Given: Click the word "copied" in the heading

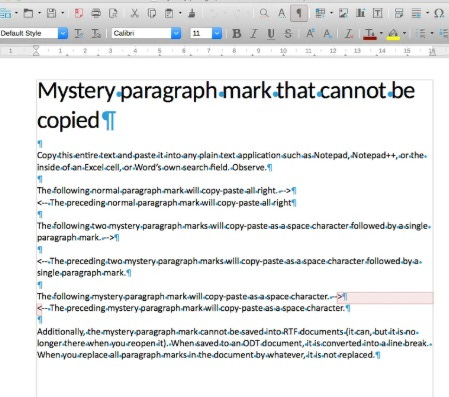Looking at the screenshot, I should [x=68, y=120].
